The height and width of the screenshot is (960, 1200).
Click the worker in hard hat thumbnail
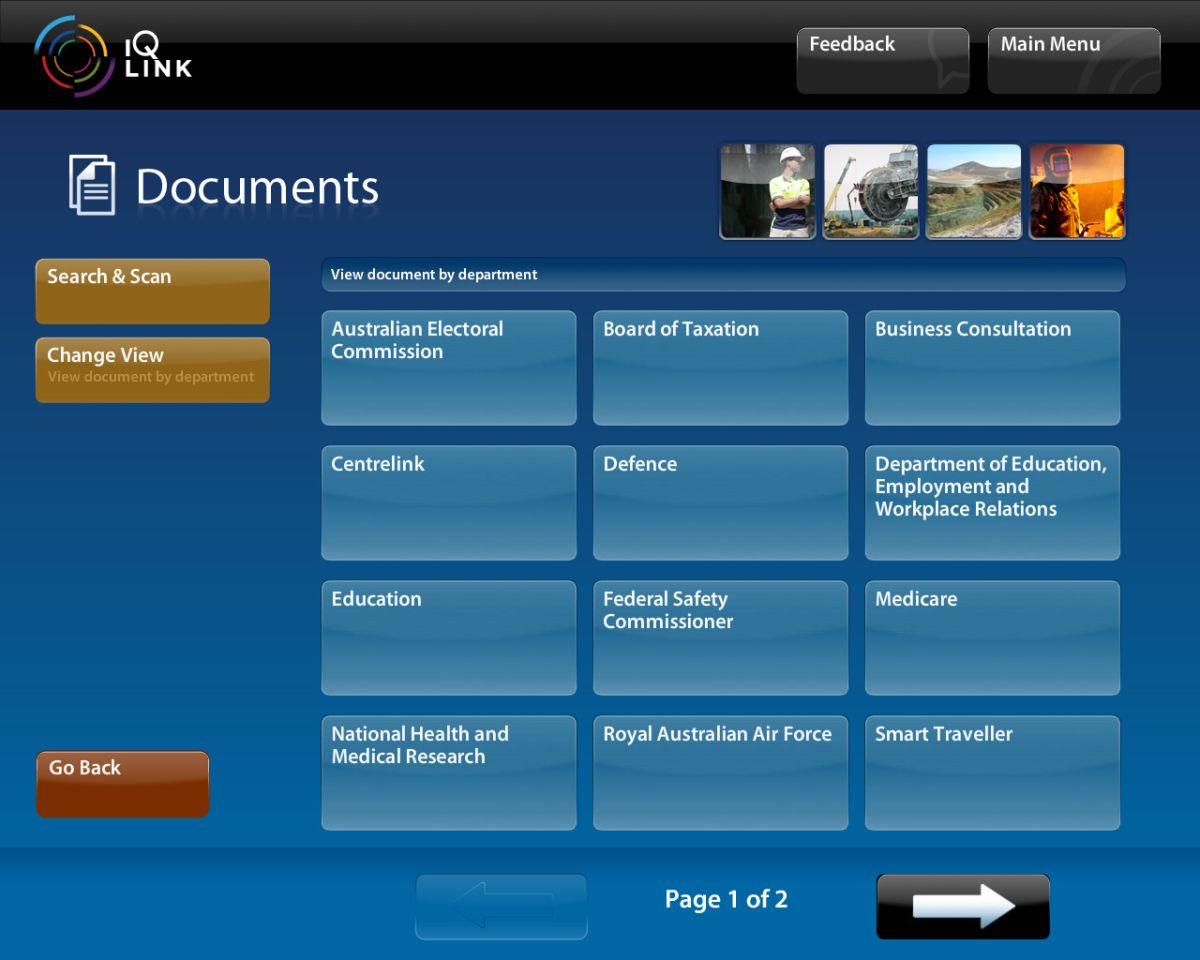[x=768, y=192]
